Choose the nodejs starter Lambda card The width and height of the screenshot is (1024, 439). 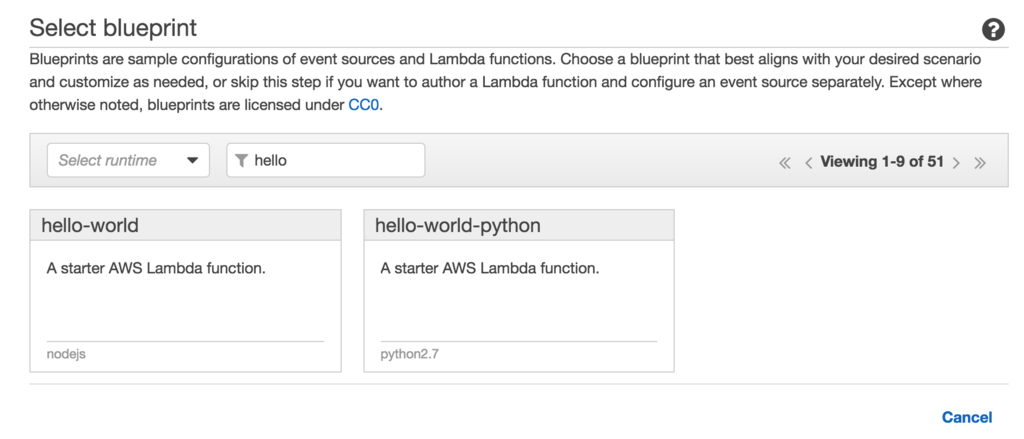185,291
